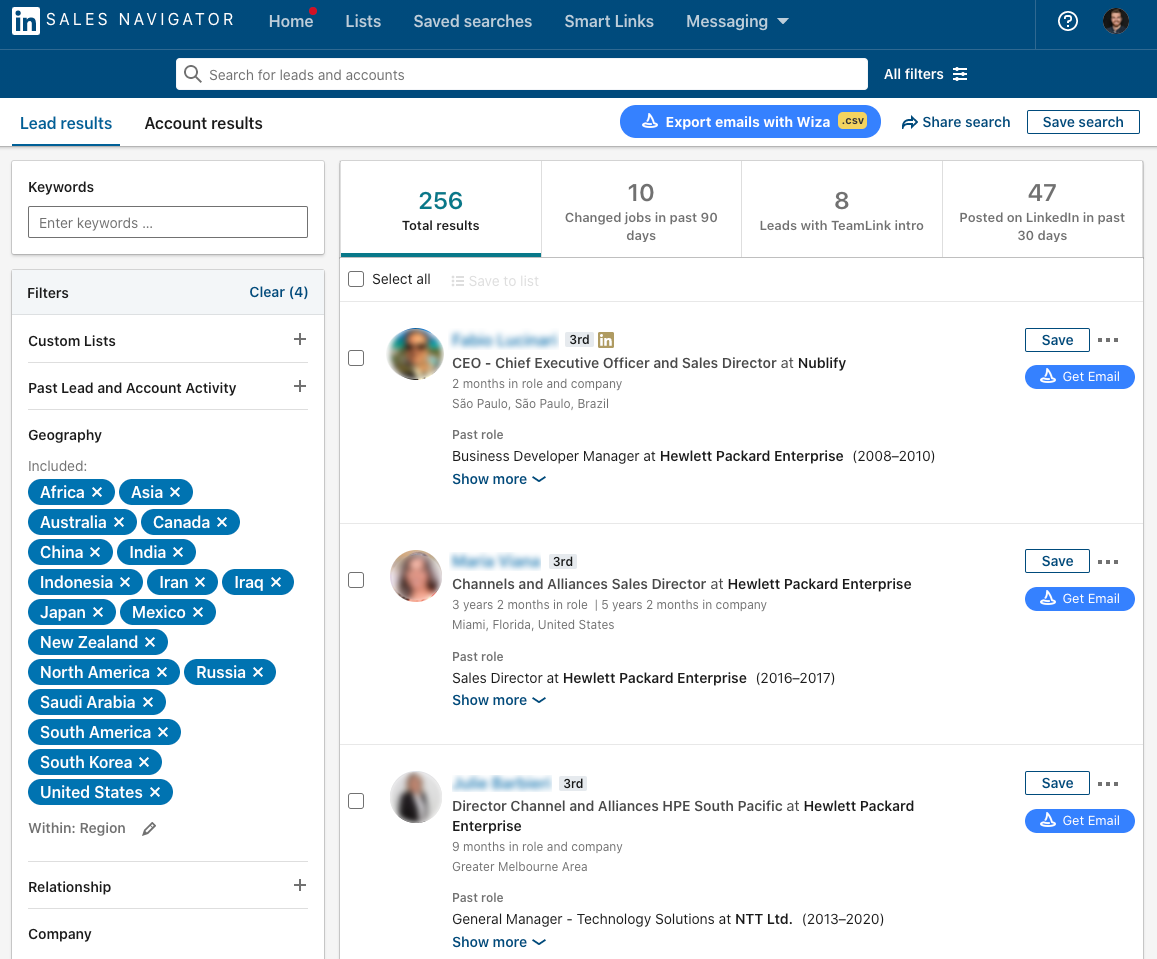Open more options for the Nublify CEO lead
The height and width of the screenshot is (959, 1157).
point(1108,340)
